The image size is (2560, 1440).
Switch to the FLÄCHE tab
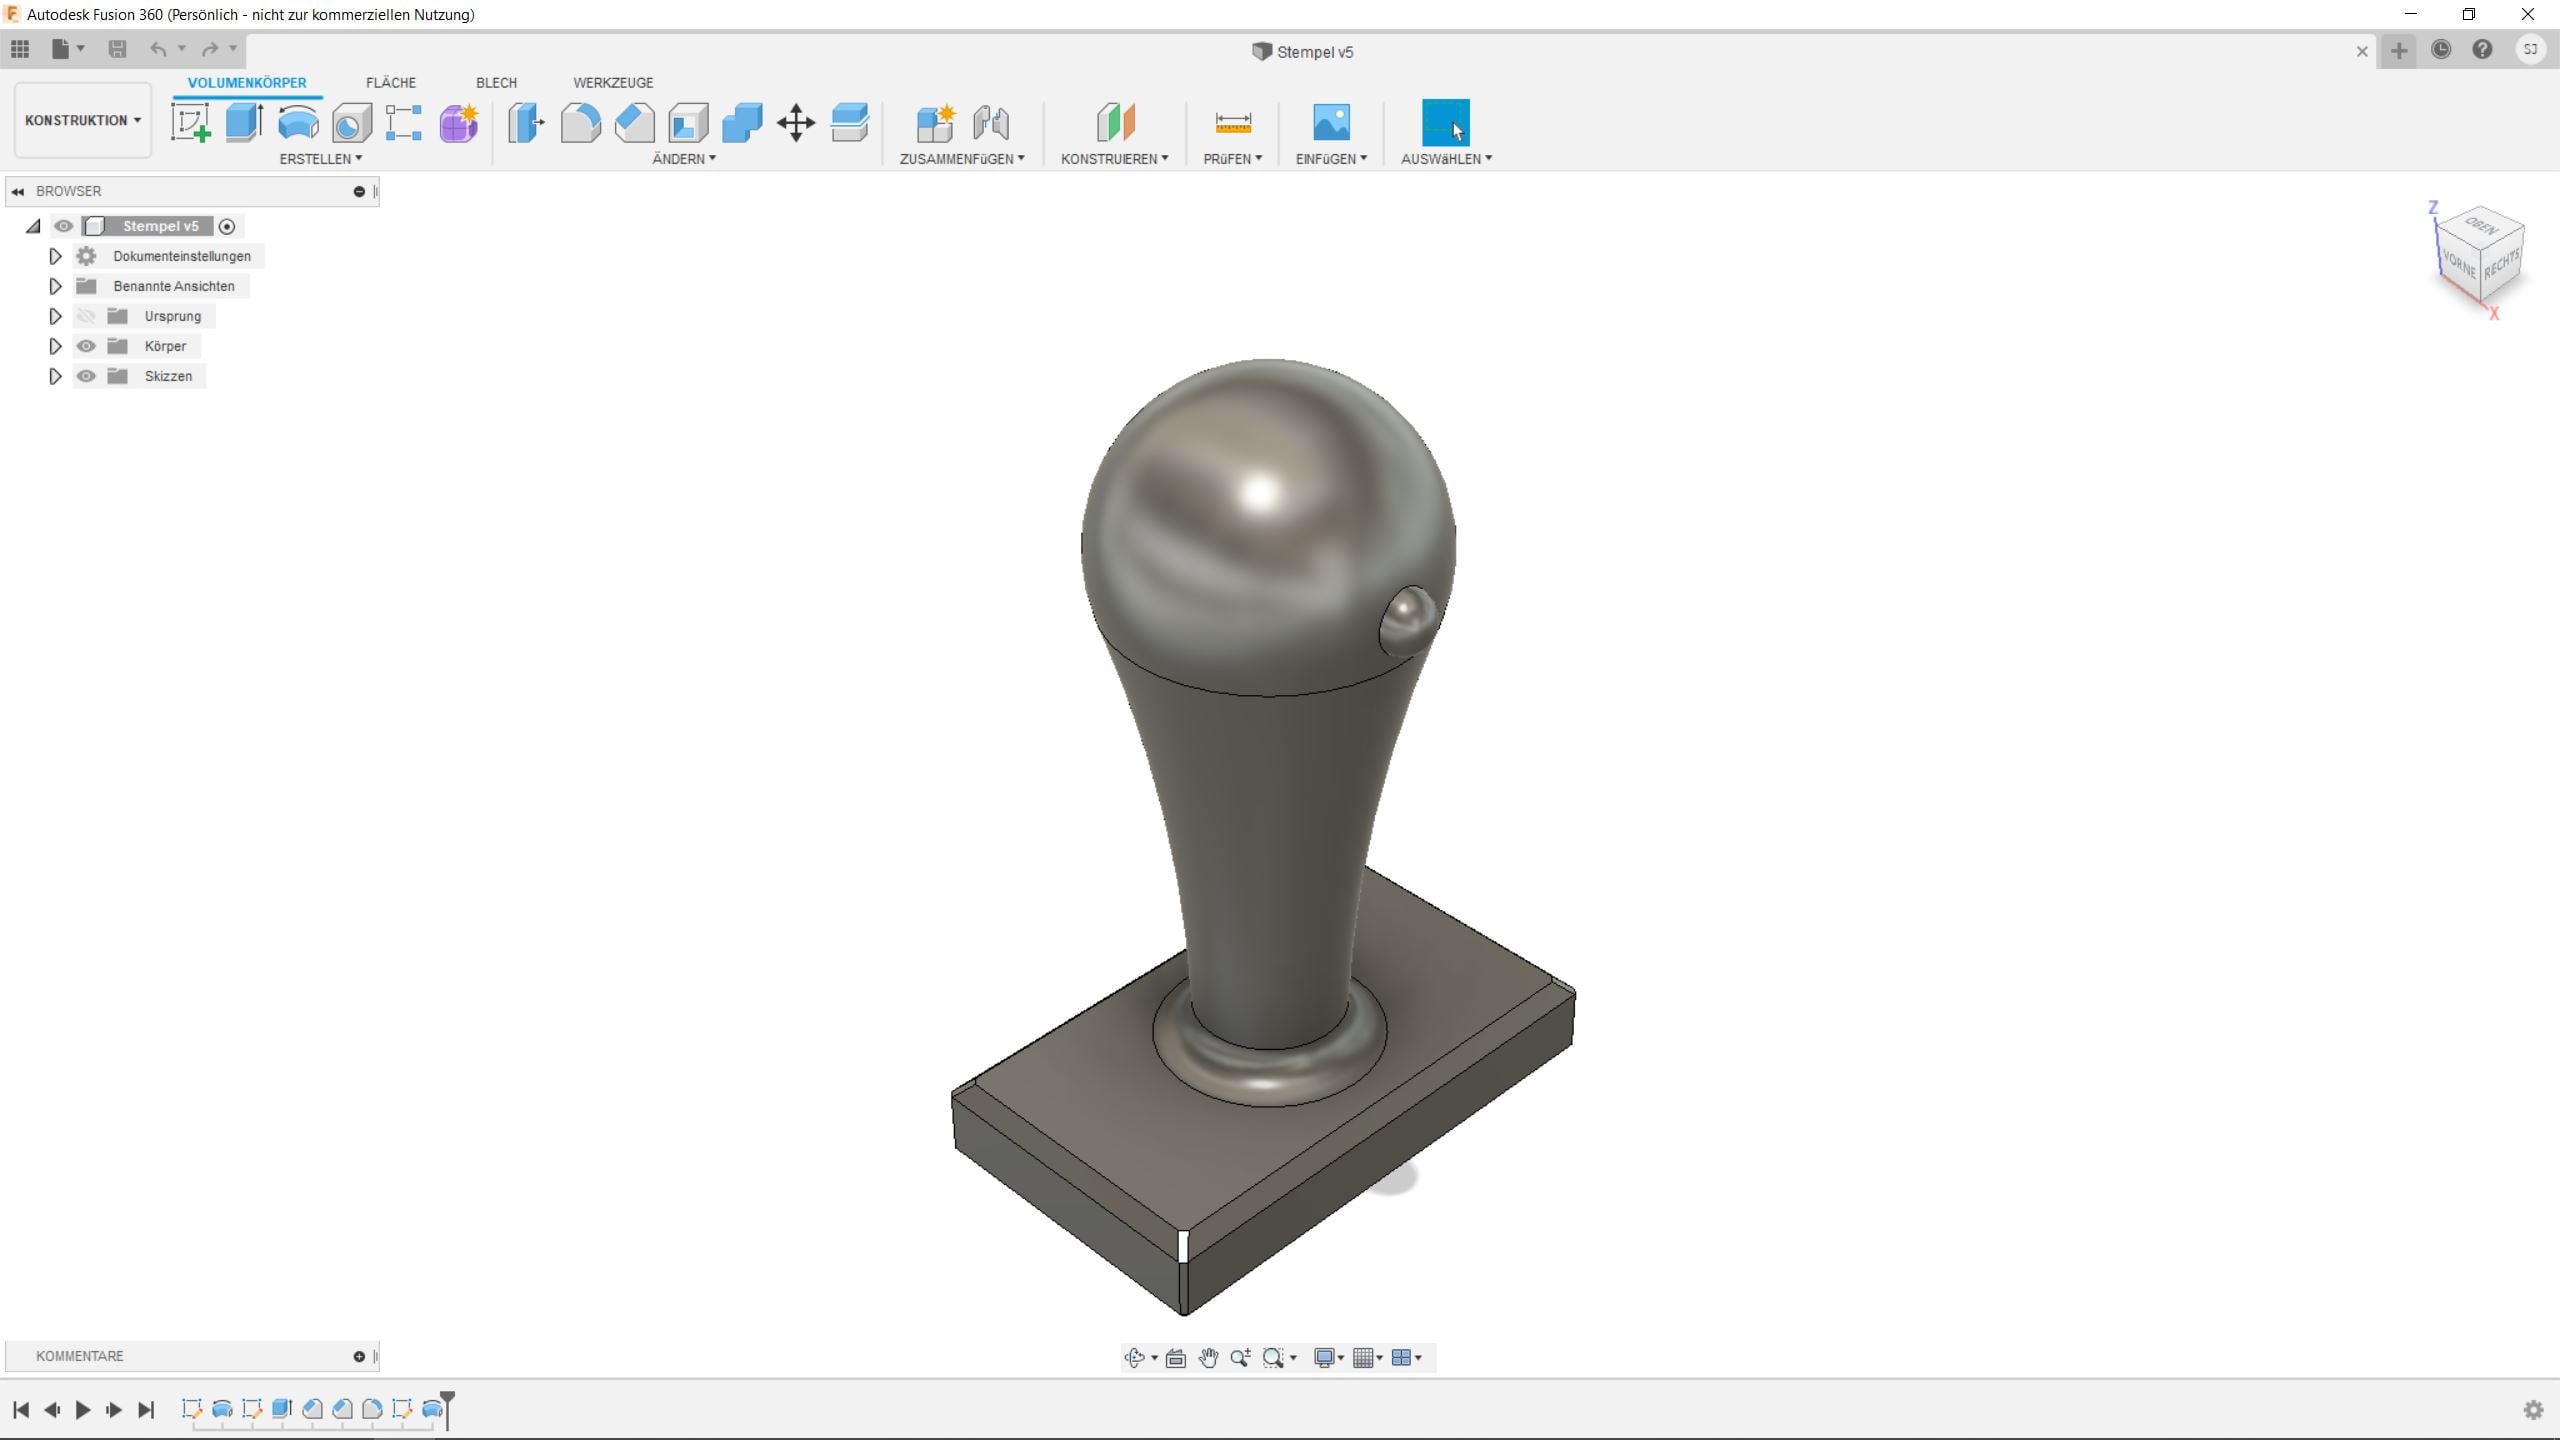[x=391, y=83]
